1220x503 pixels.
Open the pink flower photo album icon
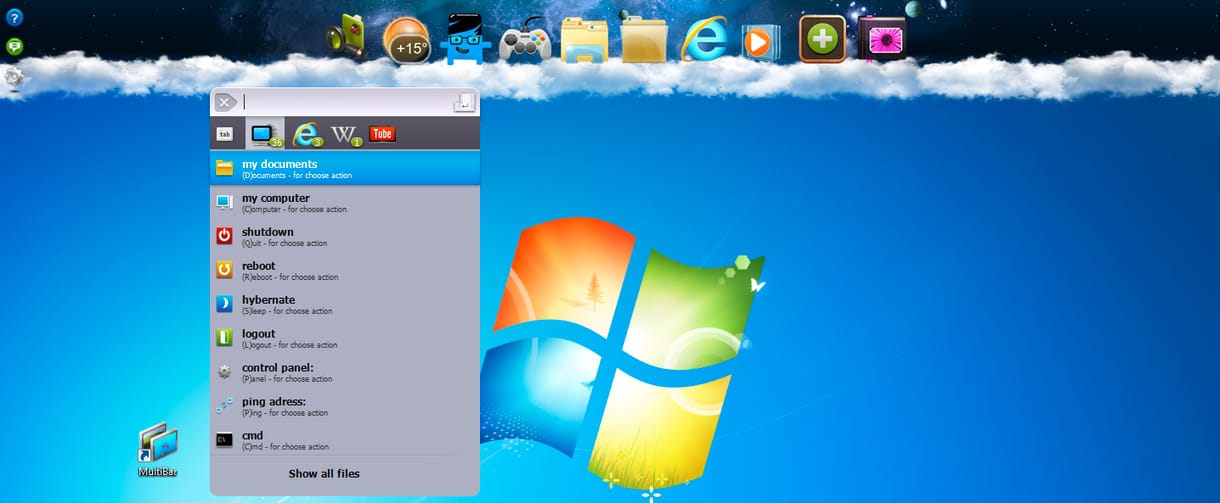click(x=883, y=39)
